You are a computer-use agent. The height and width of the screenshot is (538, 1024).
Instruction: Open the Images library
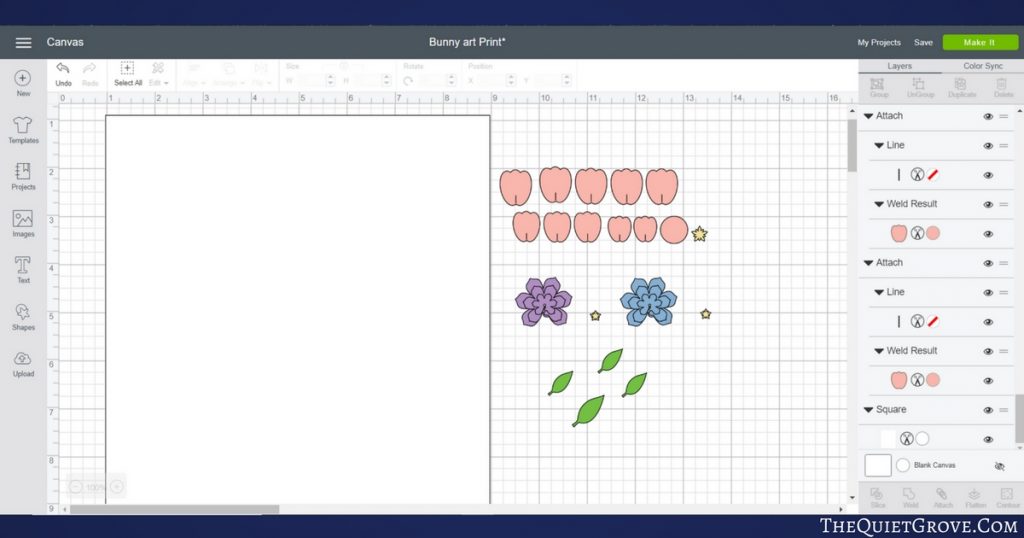[x=23, y=223]
